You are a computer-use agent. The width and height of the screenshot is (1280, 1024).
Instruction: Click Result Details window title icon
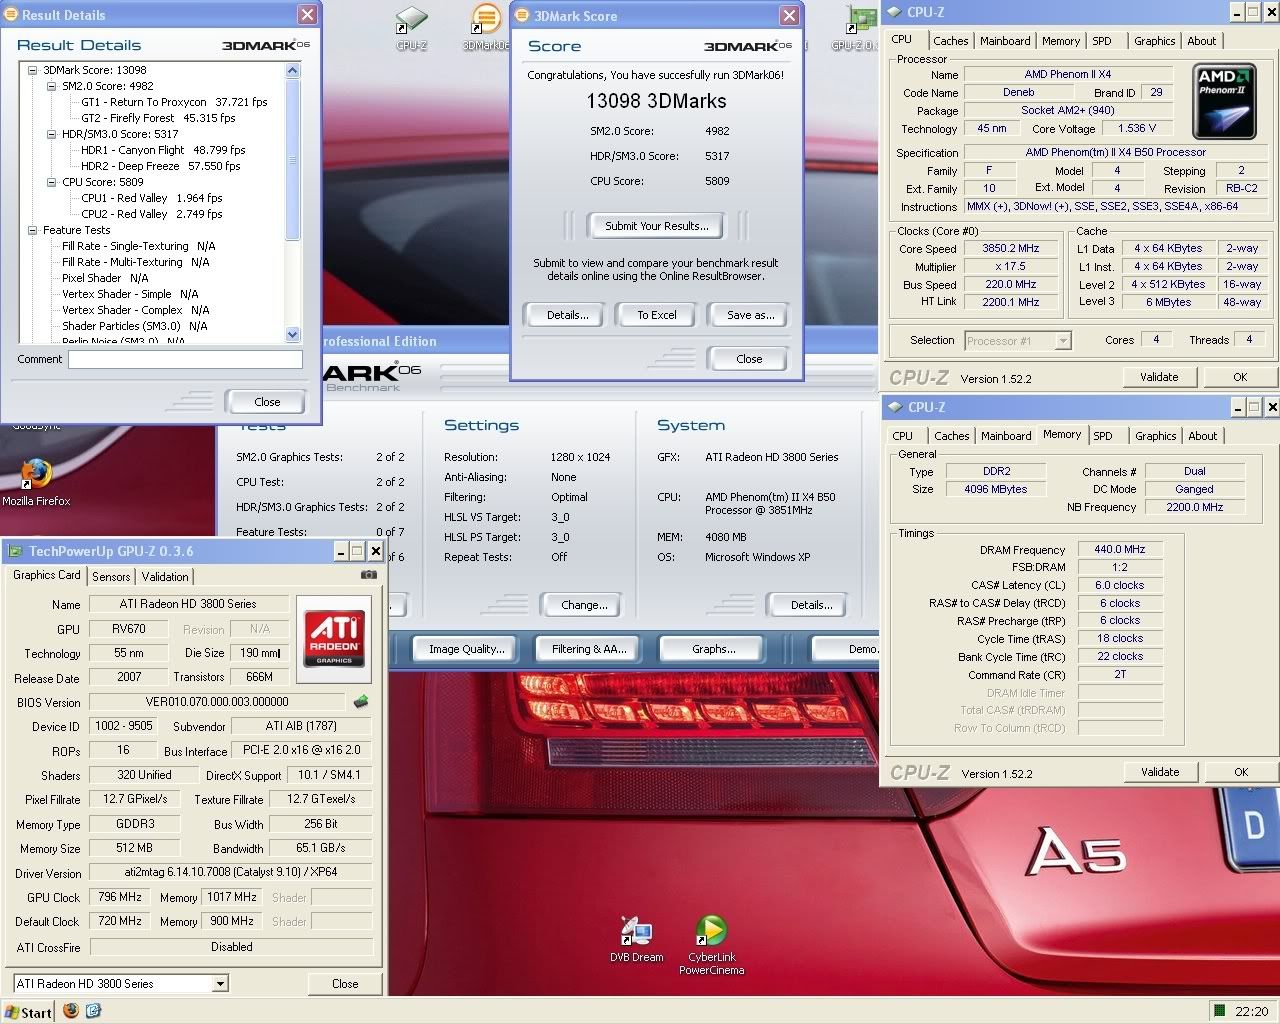pyautogui.click(x=11, y=15)
